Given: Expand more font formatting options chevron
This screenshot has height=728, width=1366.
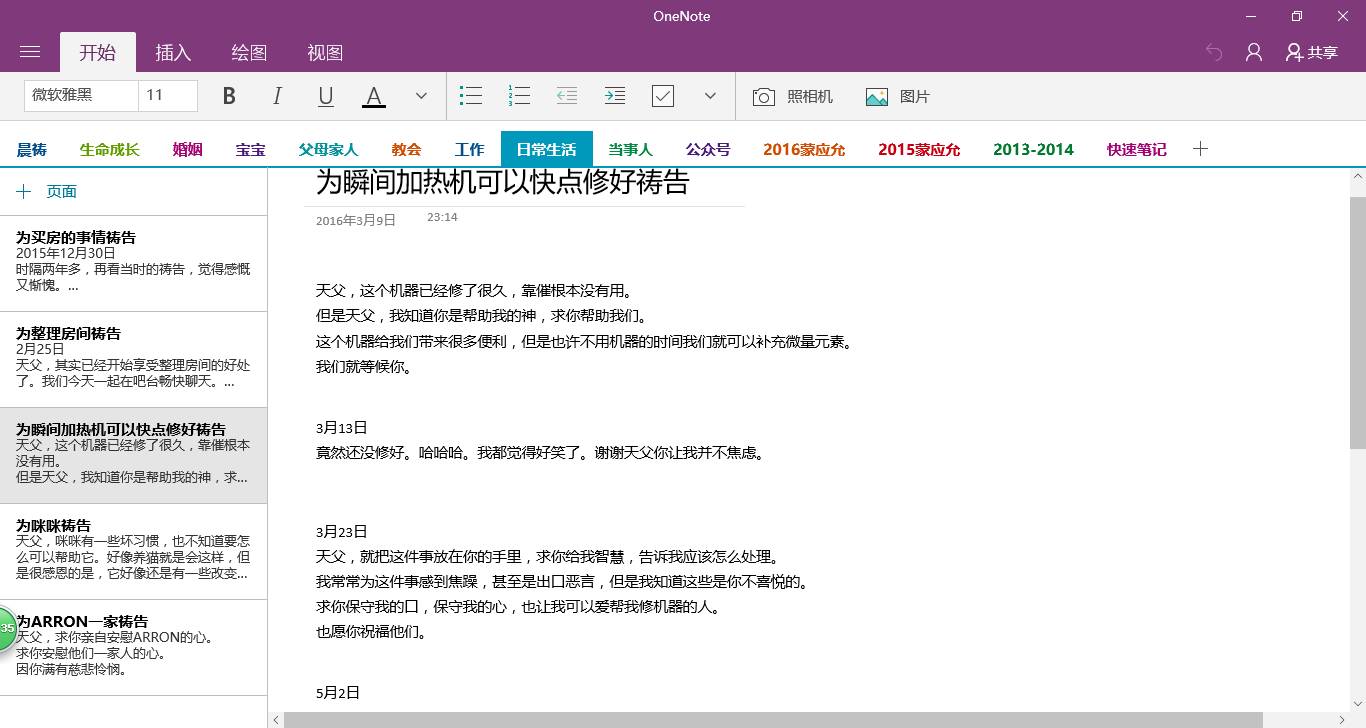Looking at the screenshot, I should (421, 96).
